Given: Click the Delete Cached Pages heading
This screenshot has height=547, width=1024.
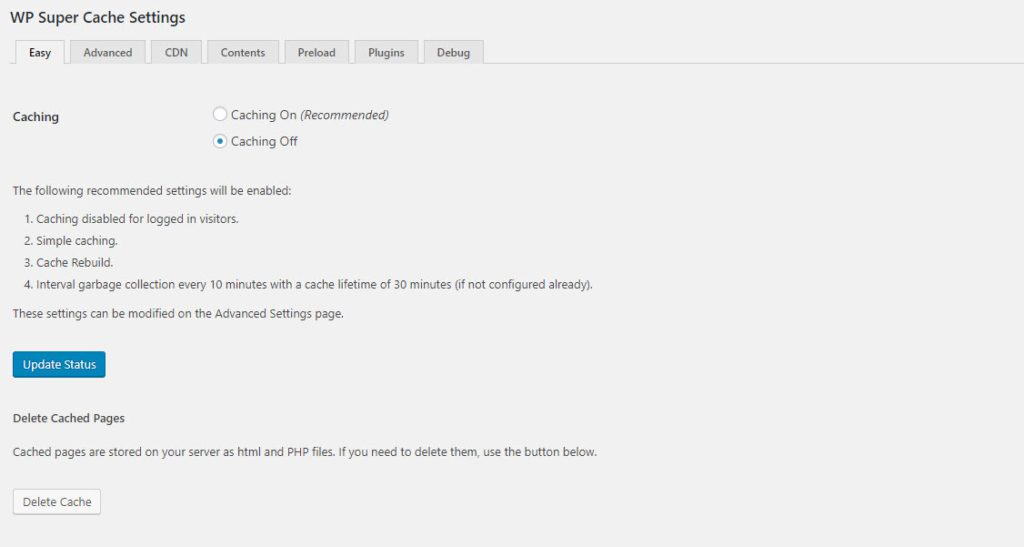Looking at the screenshot, I should click(68, 418).
